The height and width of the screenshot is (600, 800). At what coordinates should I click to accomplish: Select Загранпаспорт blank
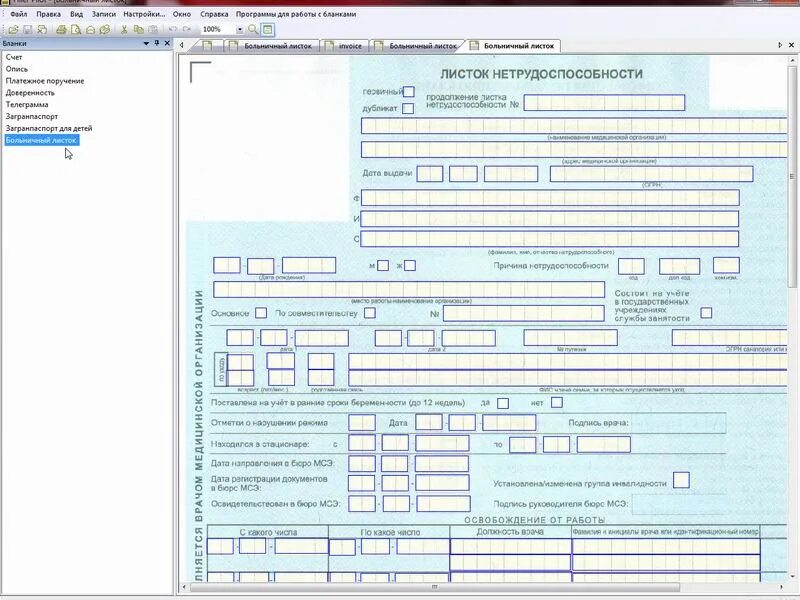[32, 116]
